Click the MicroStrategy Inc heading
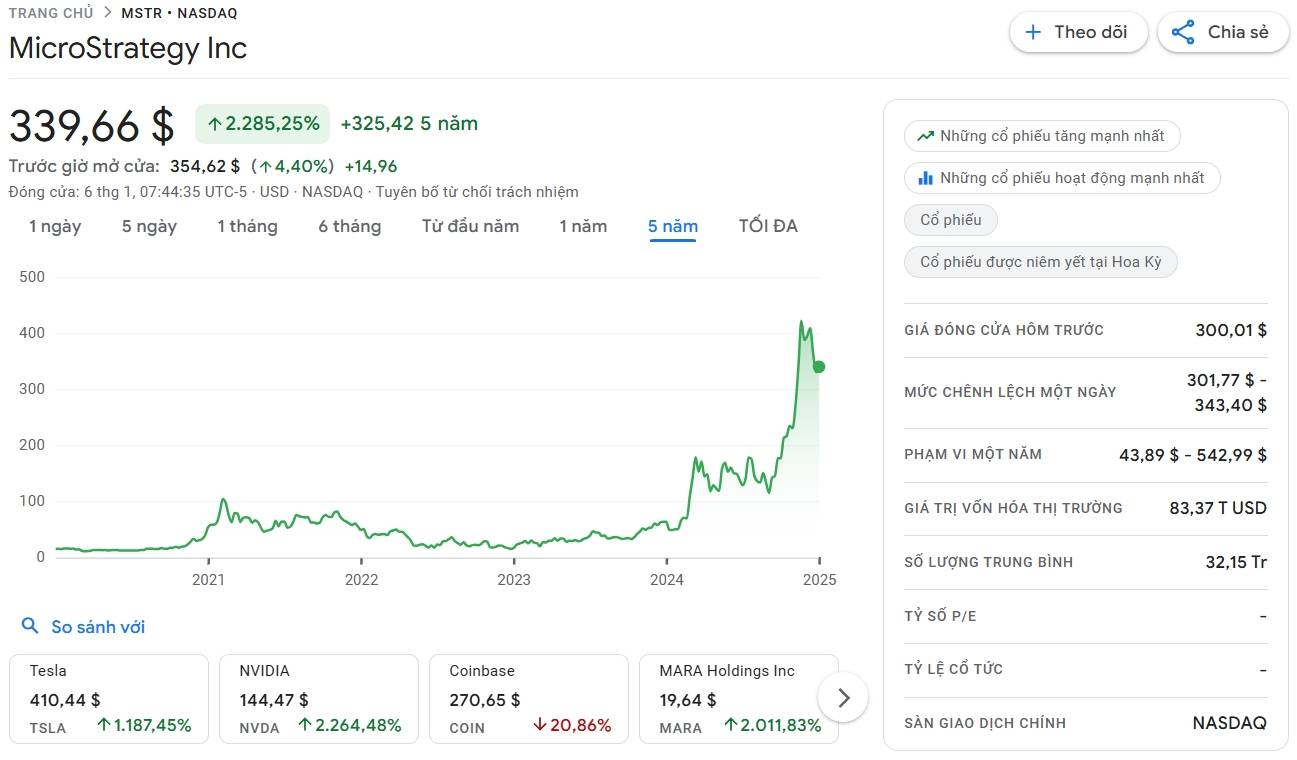The width and height of the screenshot is (1297, 760). point(128,48)
